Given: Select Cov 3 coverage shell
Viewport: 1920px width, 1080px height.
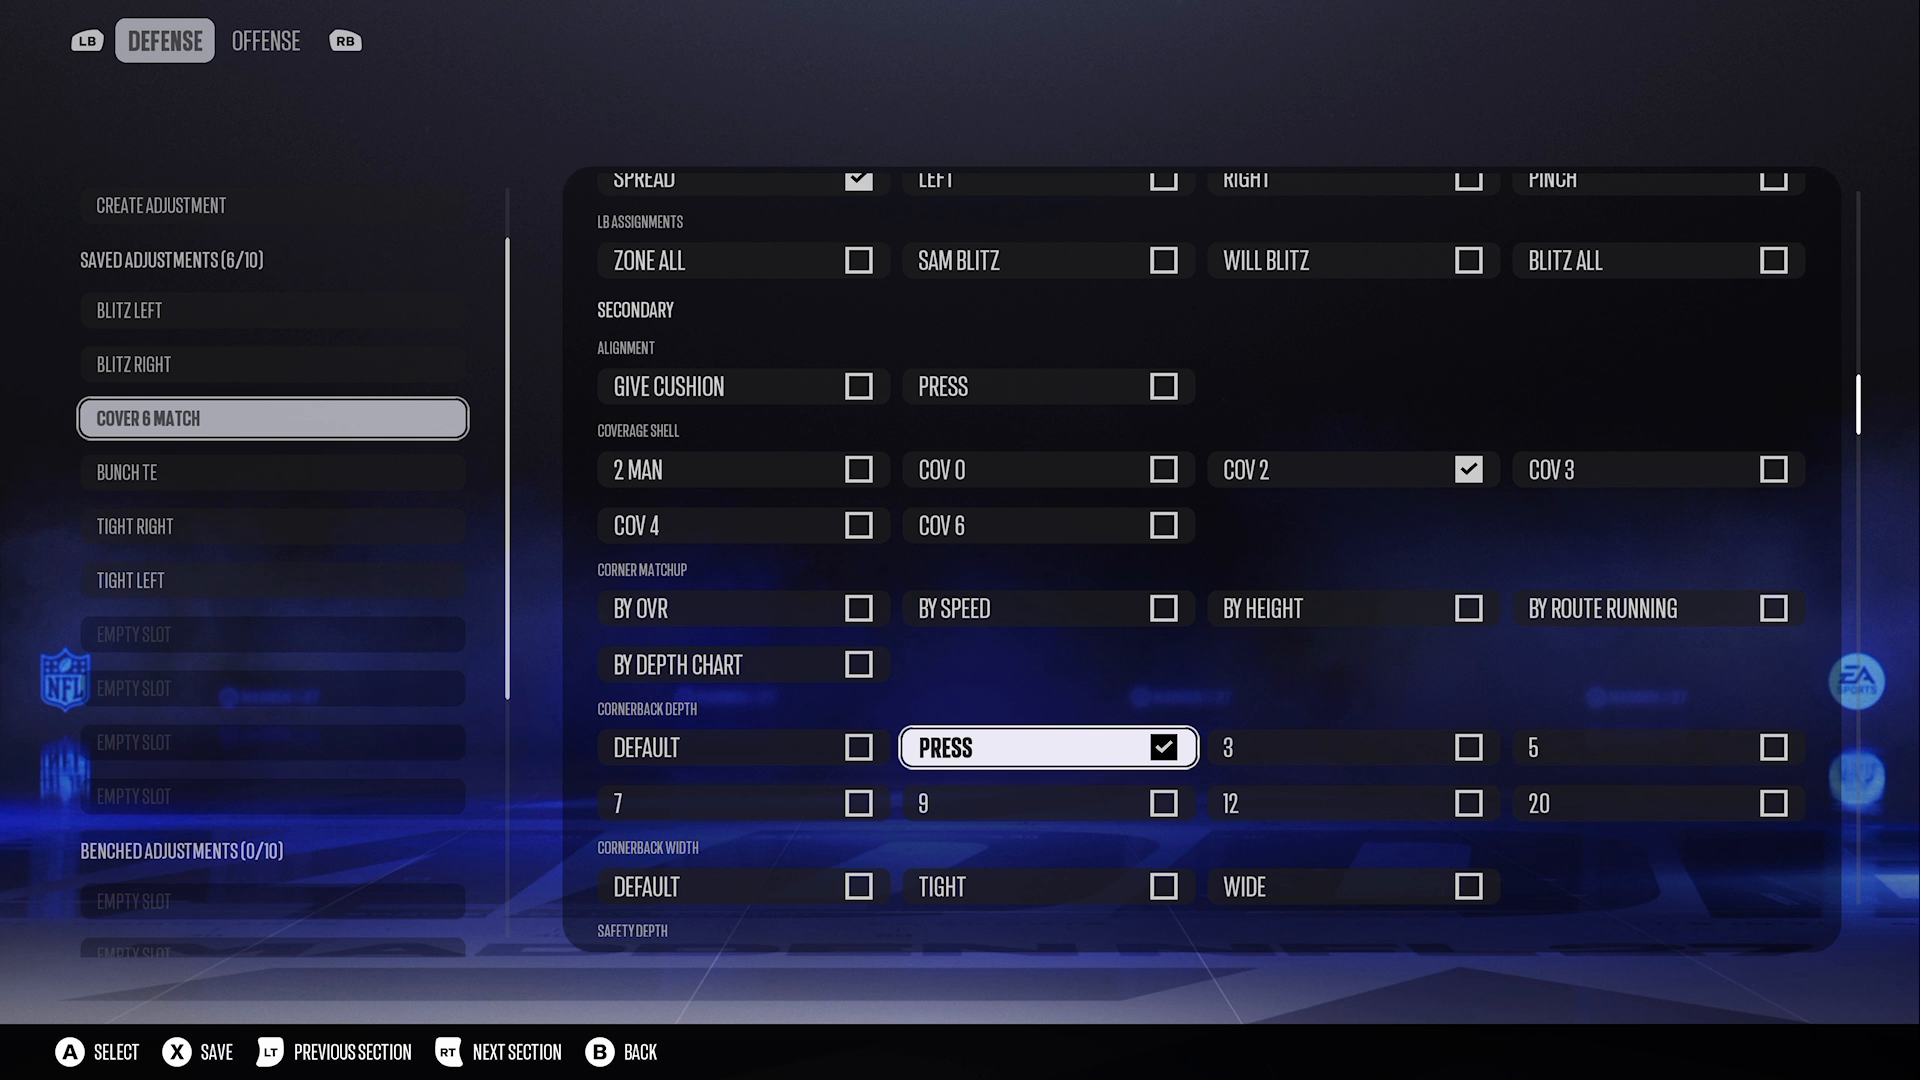Looking at the screenshot, I should tap(1658, 470).
